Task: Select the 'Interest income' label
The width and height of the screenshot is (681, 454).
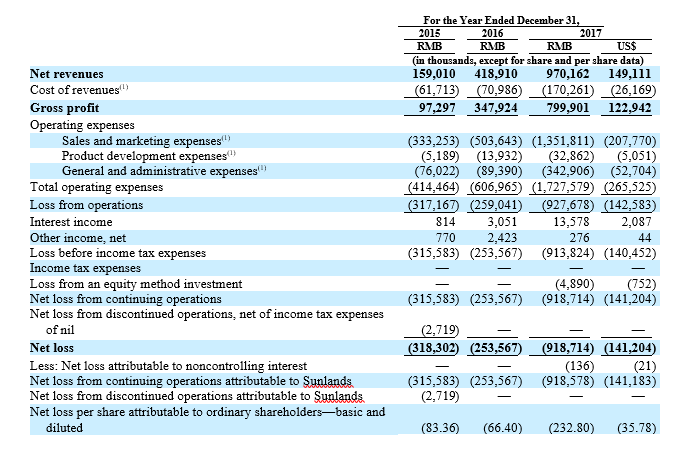Action: point(71,222)
